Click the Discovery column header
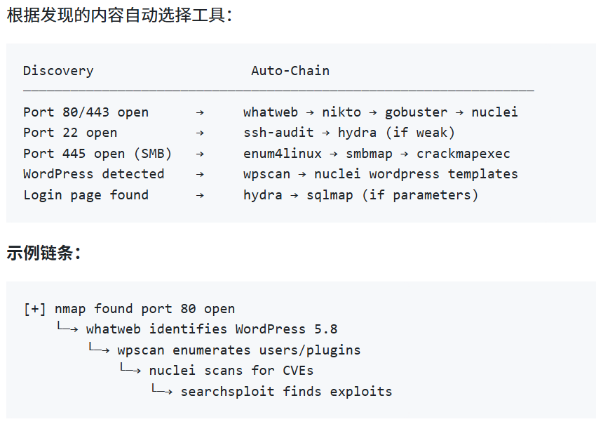 coord(58,71)
